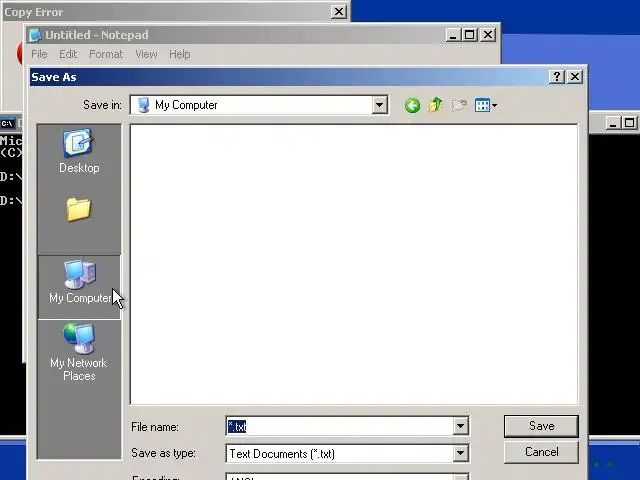Create a new folder with toolbar icon

point(459,105)
